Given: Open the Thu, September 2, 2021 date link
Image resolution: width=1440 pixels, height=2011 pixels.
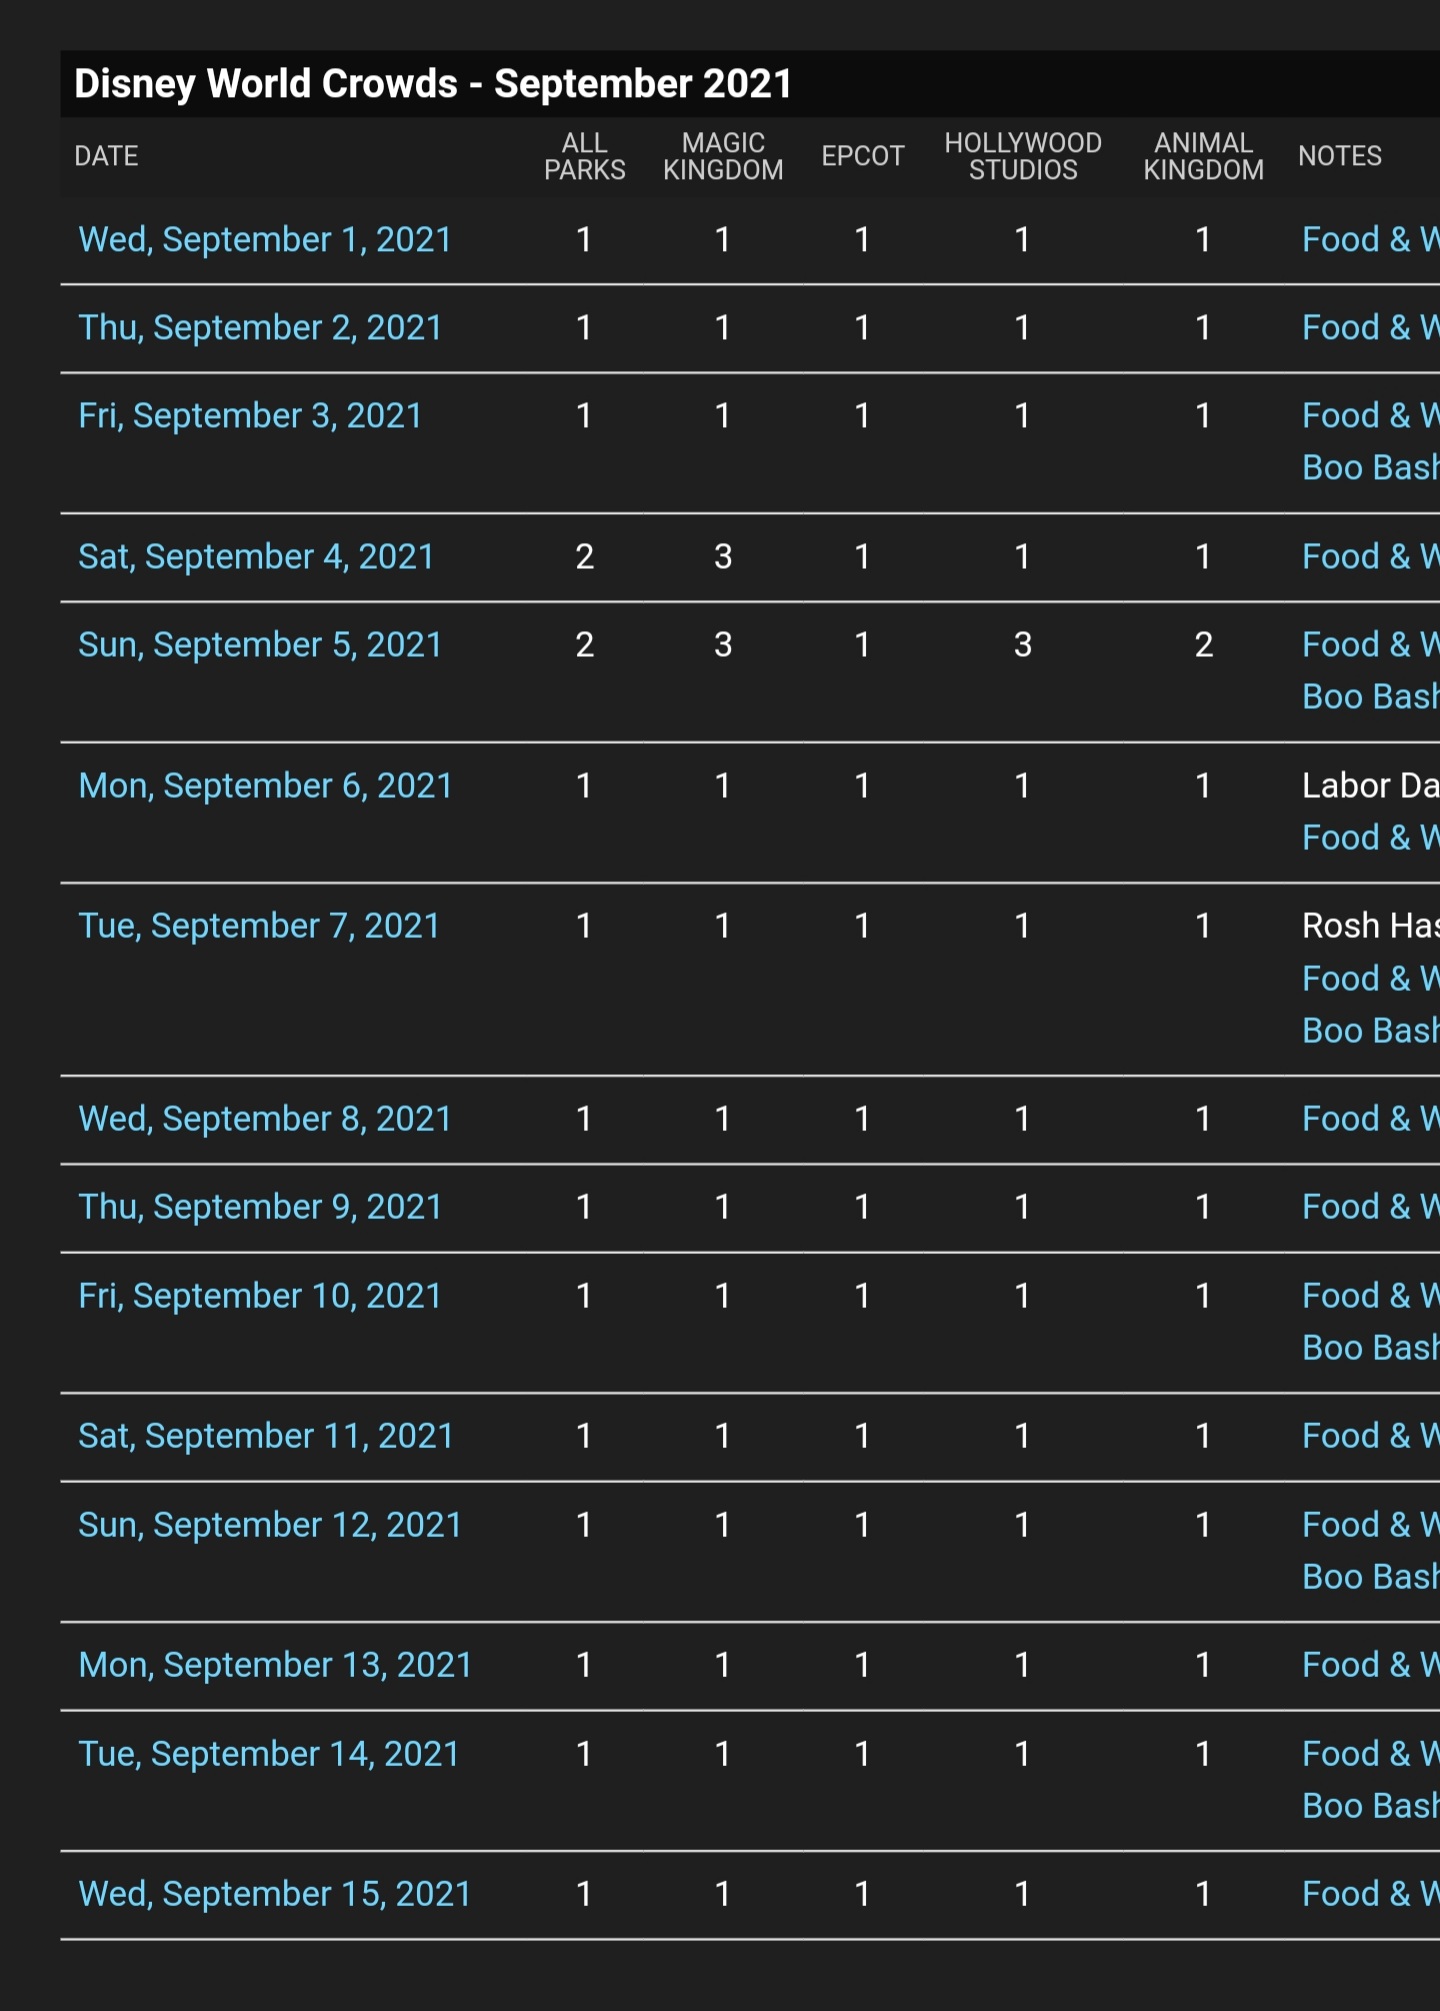Looking at the screenshot, I should (260, 328).
